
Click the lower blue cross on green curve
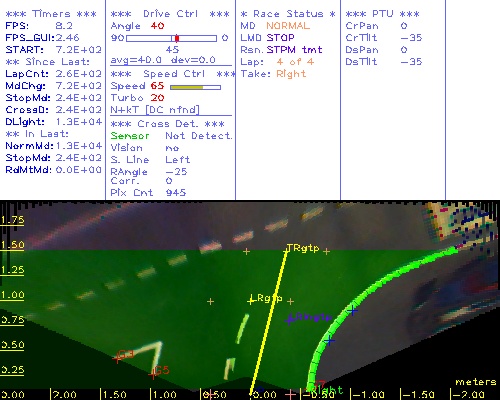pos(329,341)
